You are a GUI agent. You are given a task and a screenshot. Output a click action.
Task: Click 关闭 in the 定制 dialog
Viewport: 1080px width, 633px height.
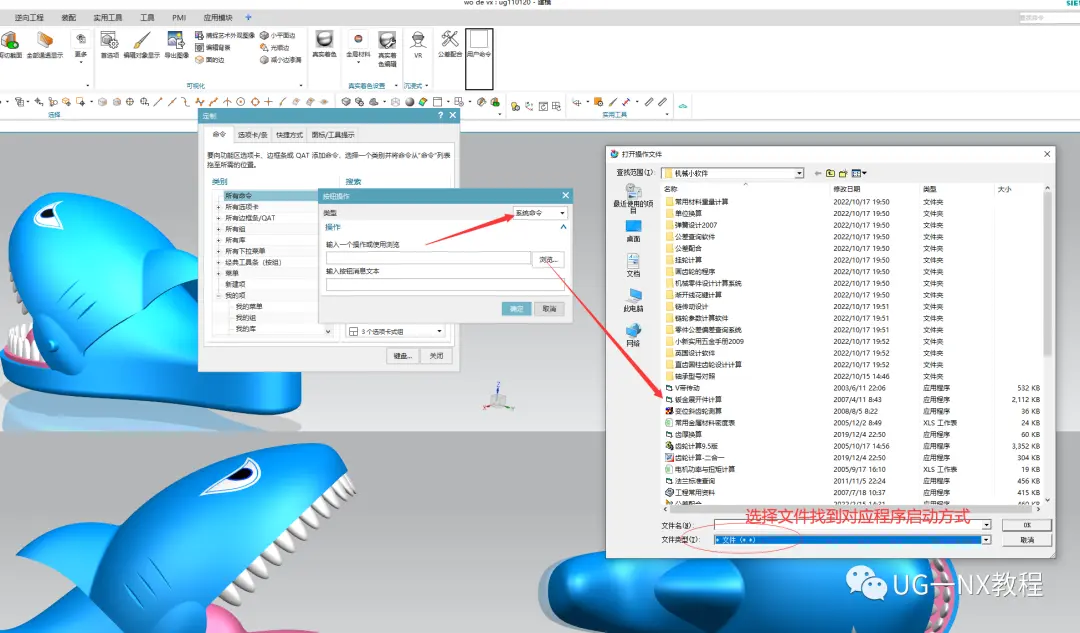coord(437,355)
